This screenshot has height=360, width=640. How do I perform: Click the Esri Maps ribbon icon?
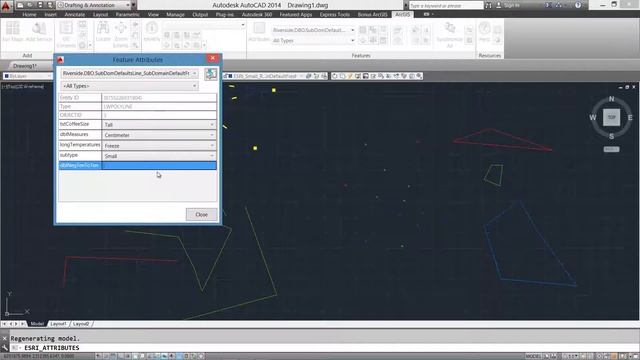click(13, 32)
